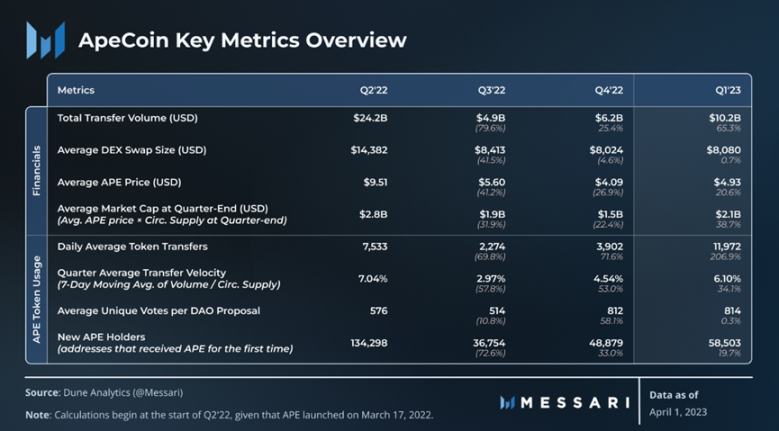Click the Daily Average Token Transfers label
This screenshot has height=431, width=779.
132,246
